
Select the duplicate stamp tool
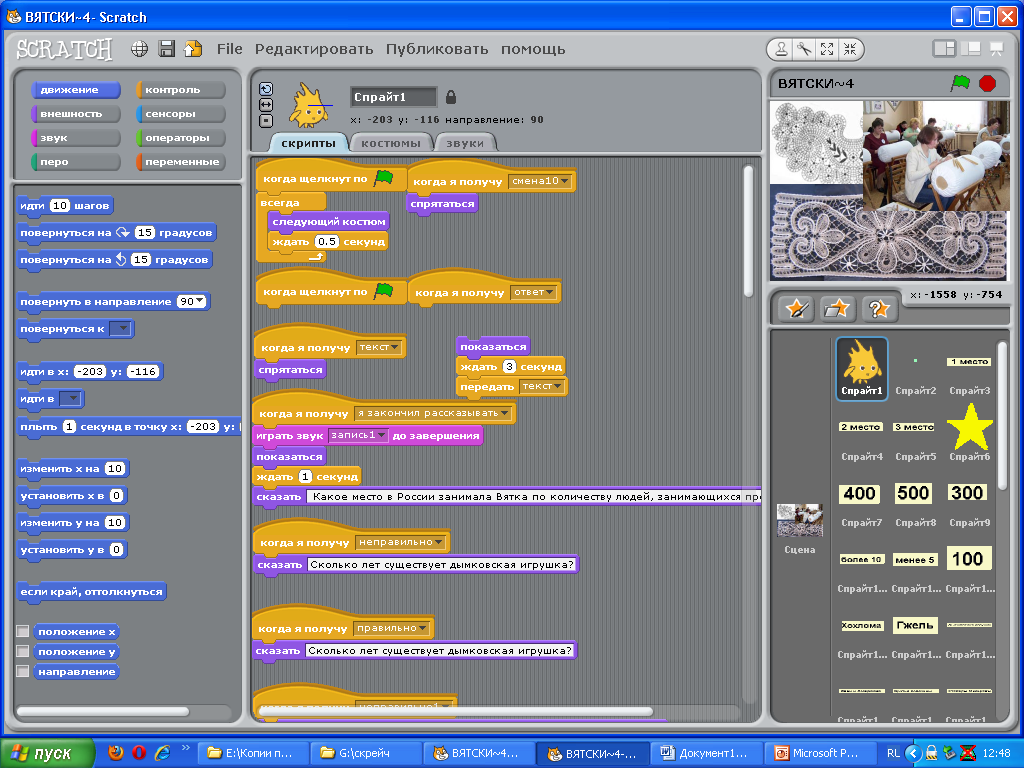tap(782, 49)
